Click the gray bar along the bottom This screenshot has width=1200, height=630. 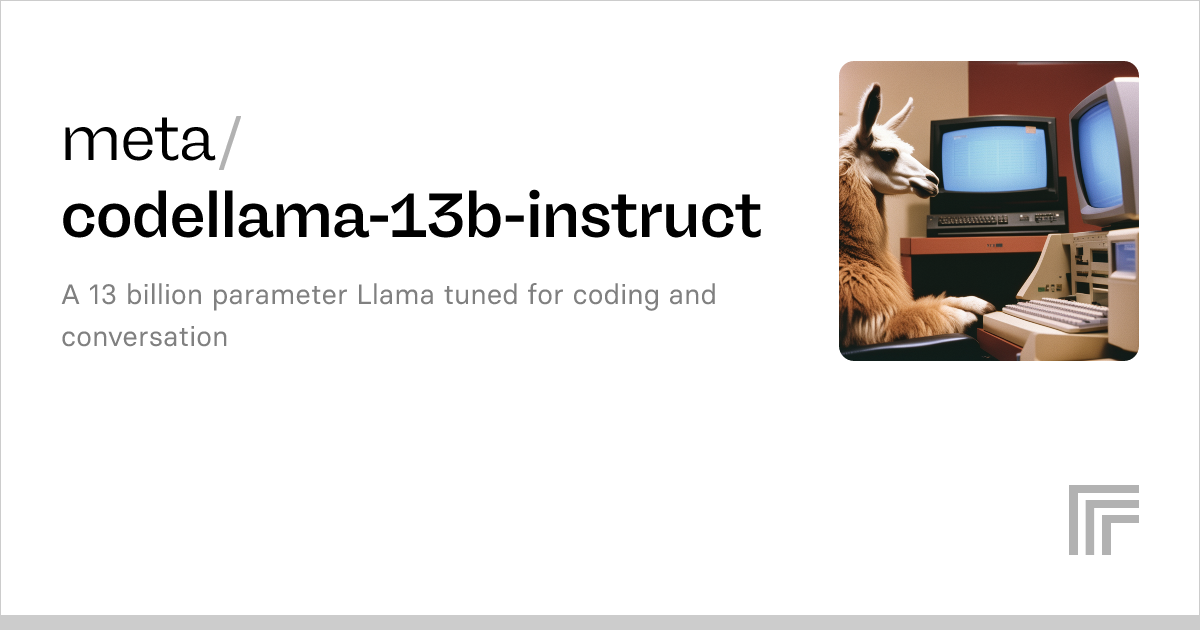coord(600,622)
